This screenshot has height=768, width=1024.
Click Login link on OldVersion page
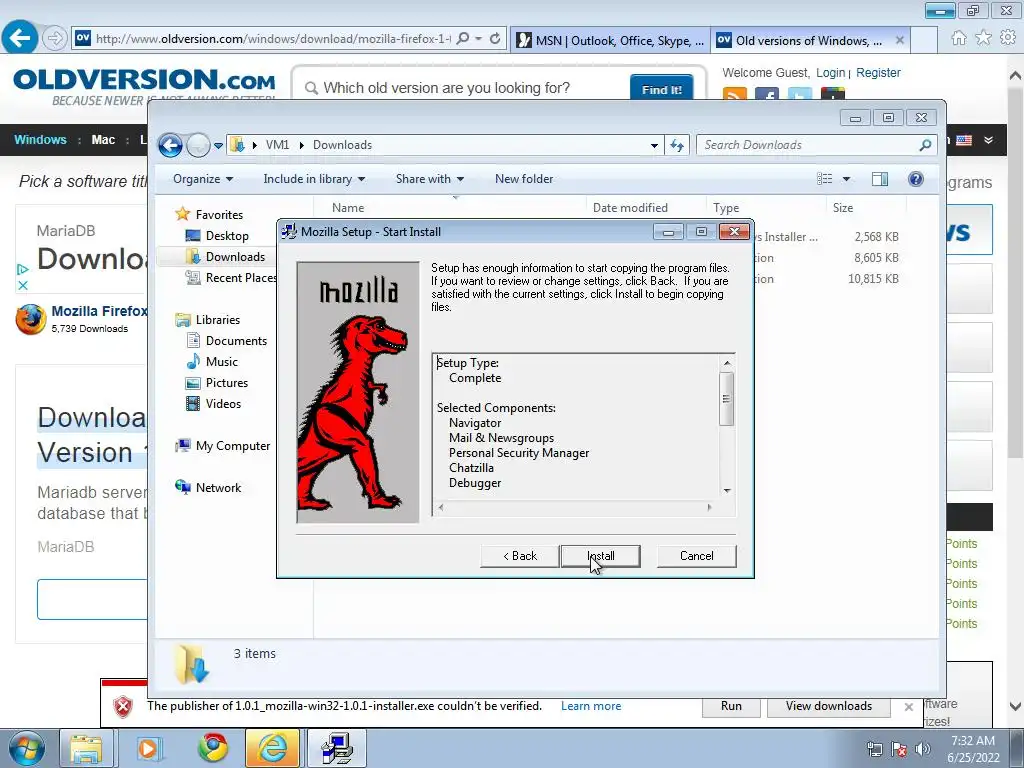pyautogui.click(x=830, y=72)
